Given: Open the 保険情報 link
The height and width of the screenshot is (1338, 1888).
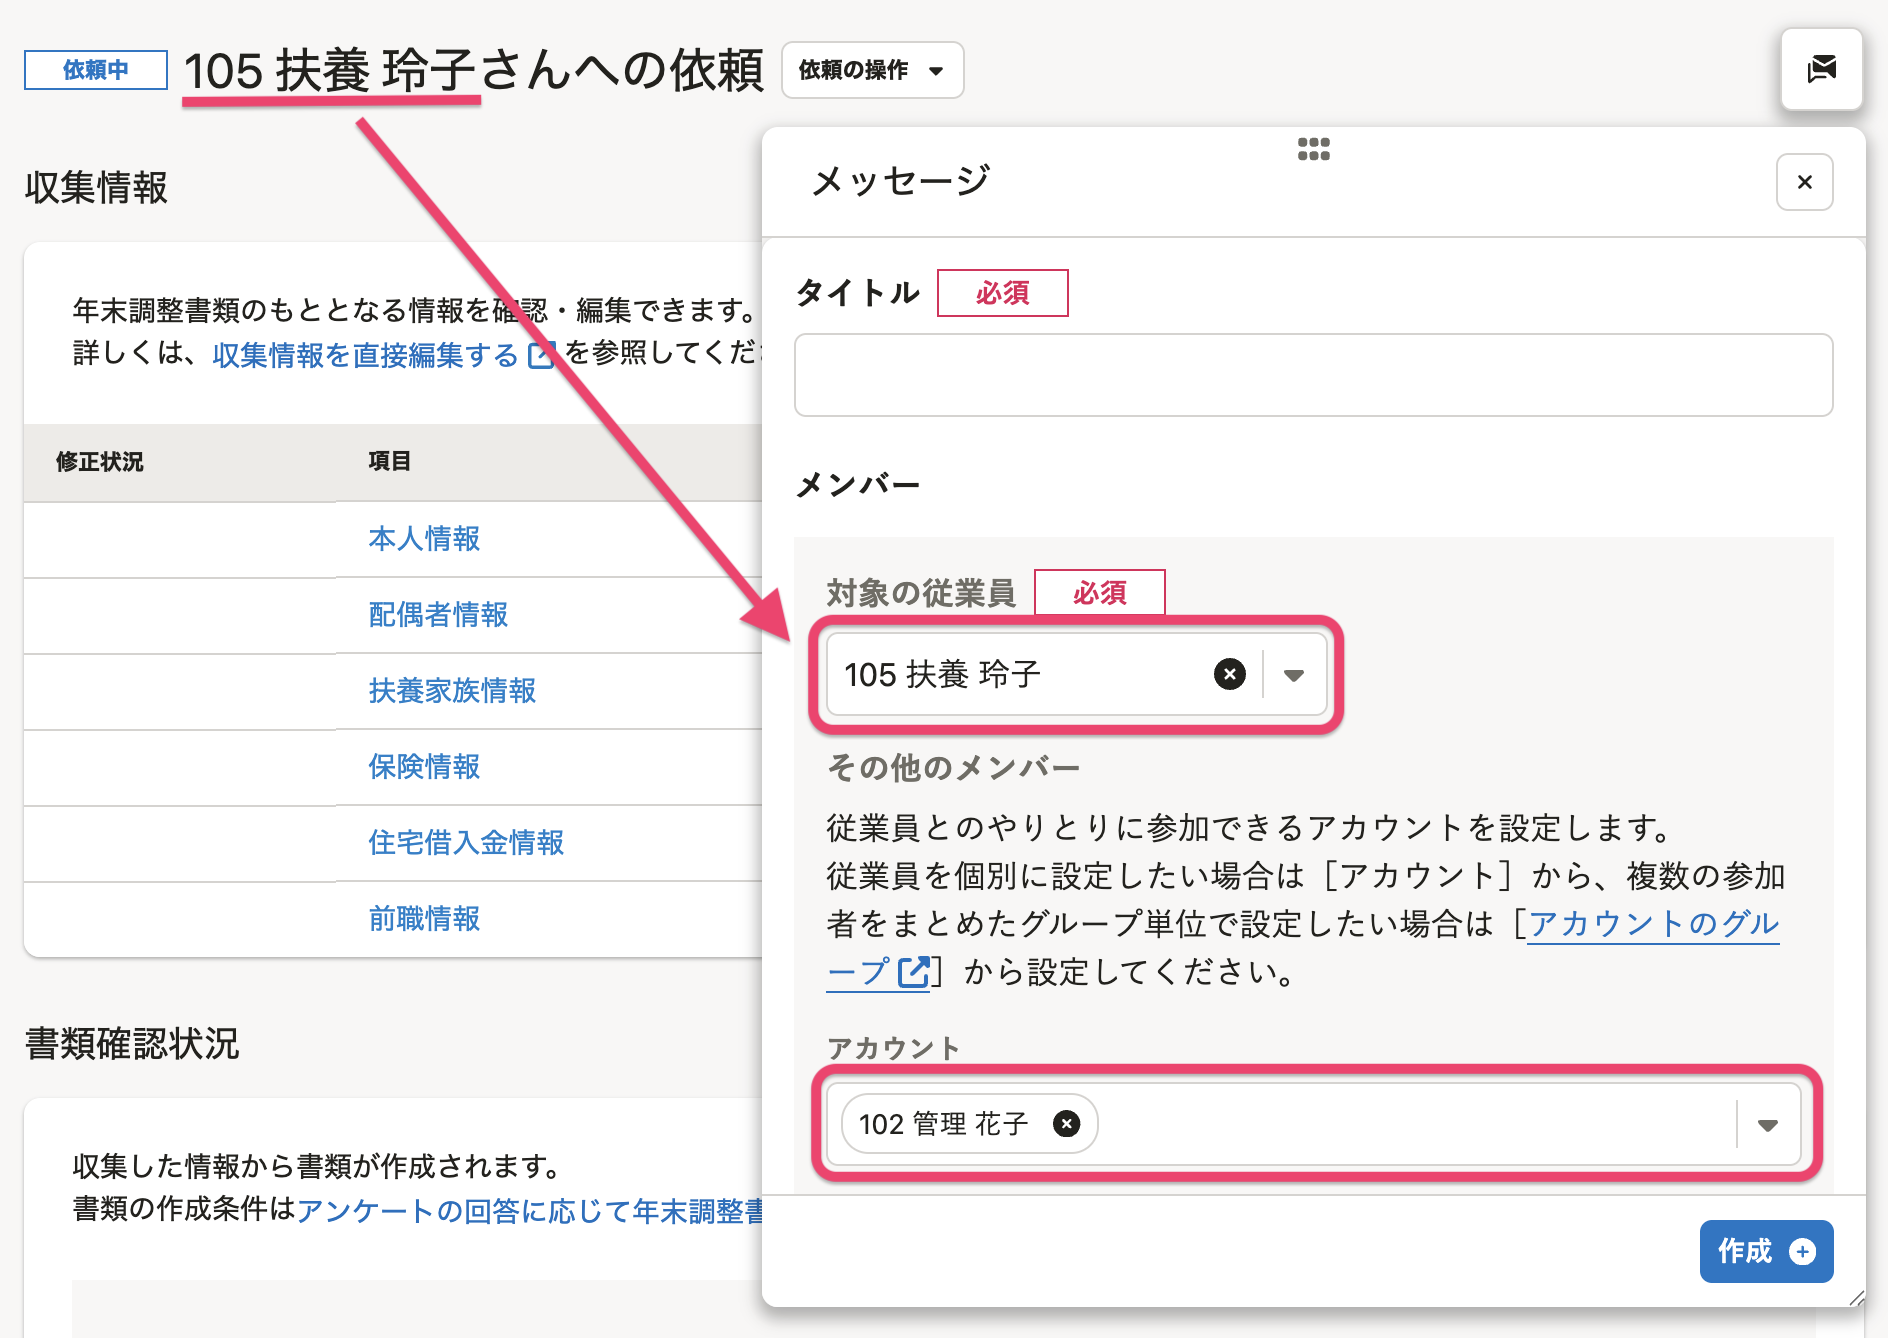Looking at the screenshot, I should (x=424, y=767).
